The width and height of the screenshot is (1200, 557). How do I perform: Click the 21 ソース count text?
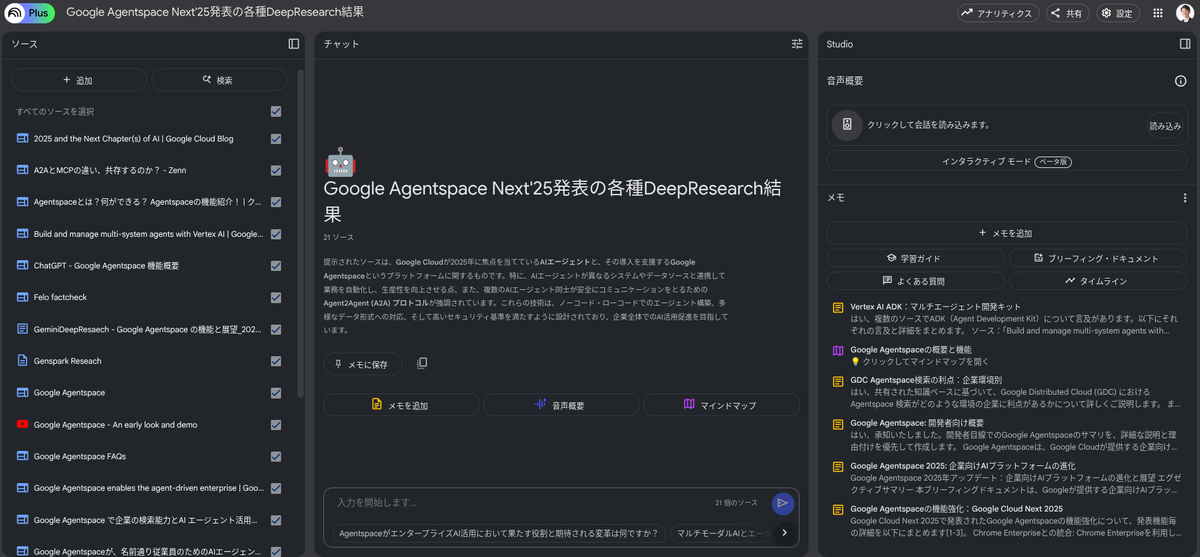(x=338, y=238)
